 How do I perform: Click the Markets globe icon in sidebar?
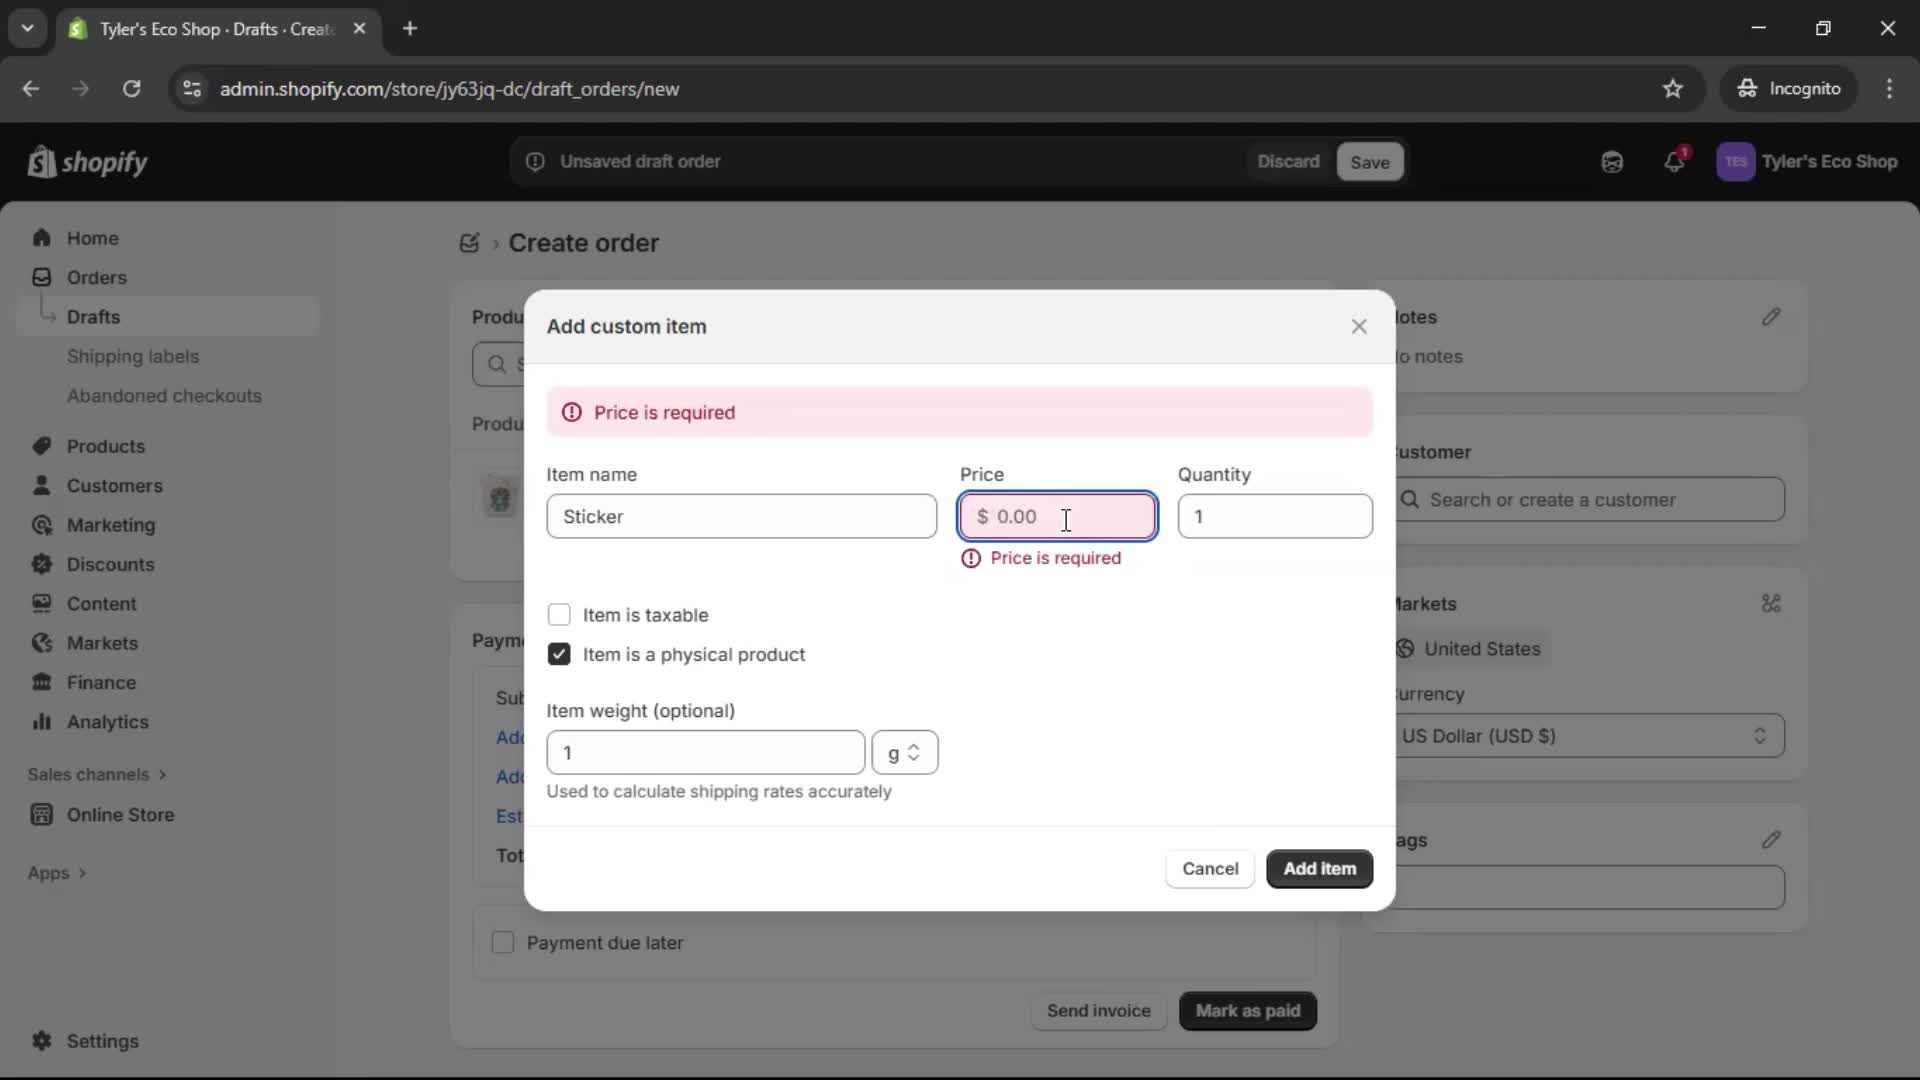click(x=41, y=643)
